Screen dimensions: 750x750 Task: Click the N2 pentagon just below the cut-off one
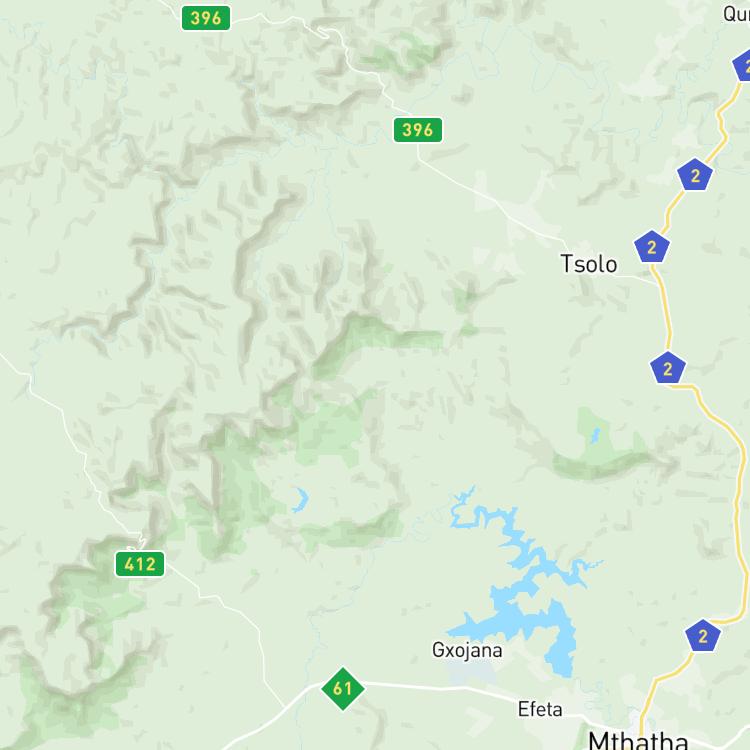pyautogui.click(x=695, y=175)
